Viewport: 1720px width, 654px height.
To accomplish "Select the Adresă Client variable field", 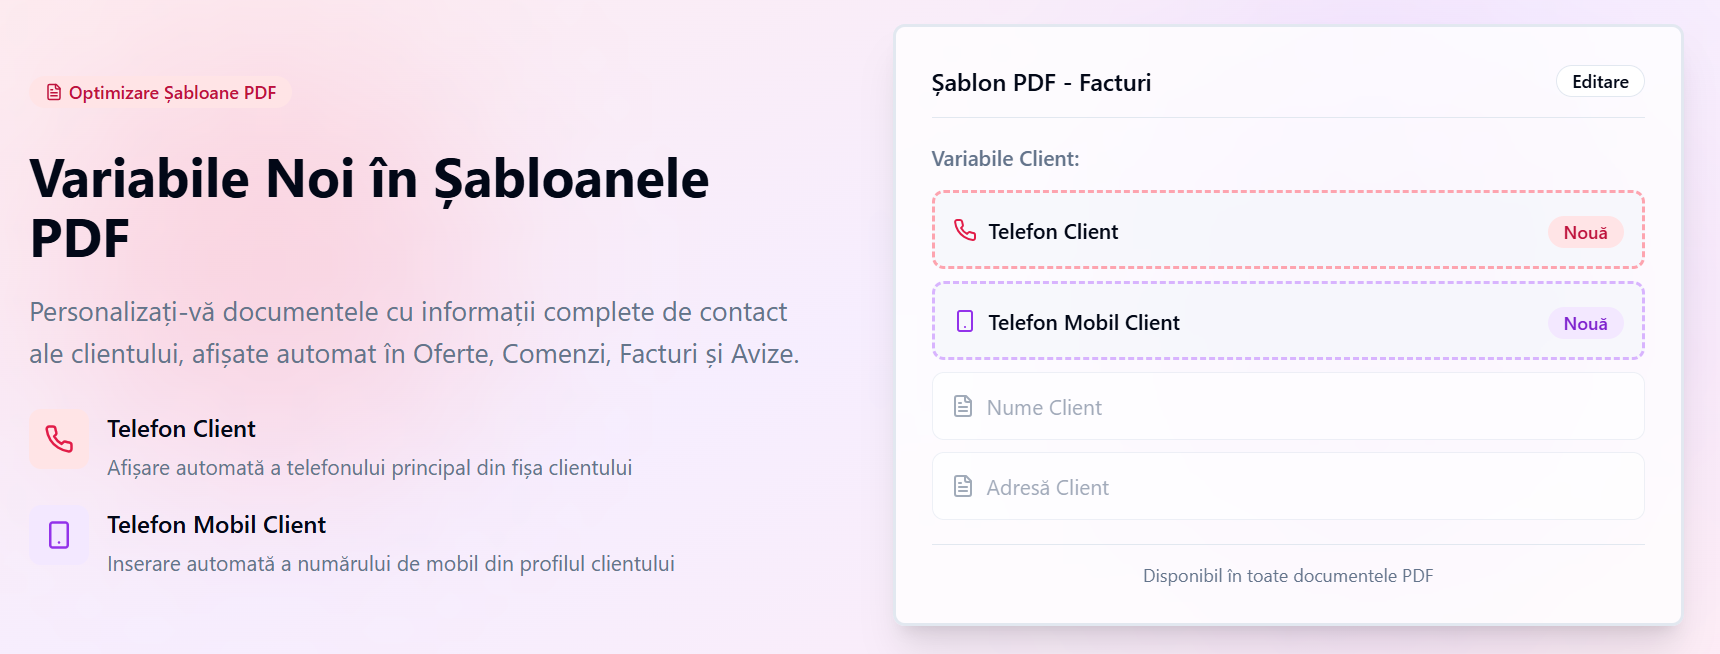I will click(1287, 486).
